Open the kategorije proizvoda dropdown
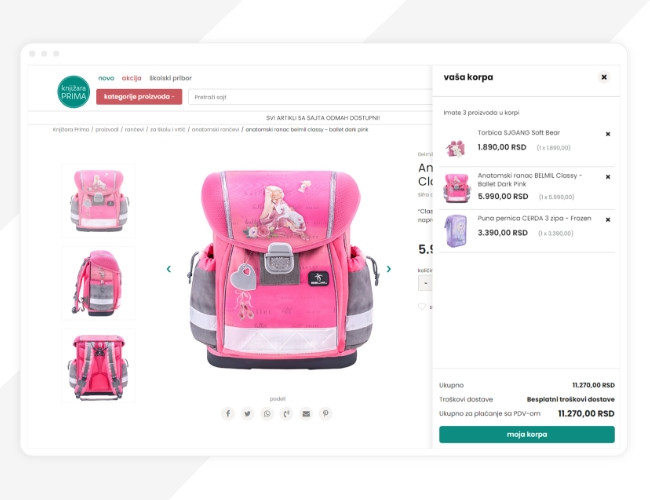The height and width of the screenshot is (500, 650). tap(139, 97)
